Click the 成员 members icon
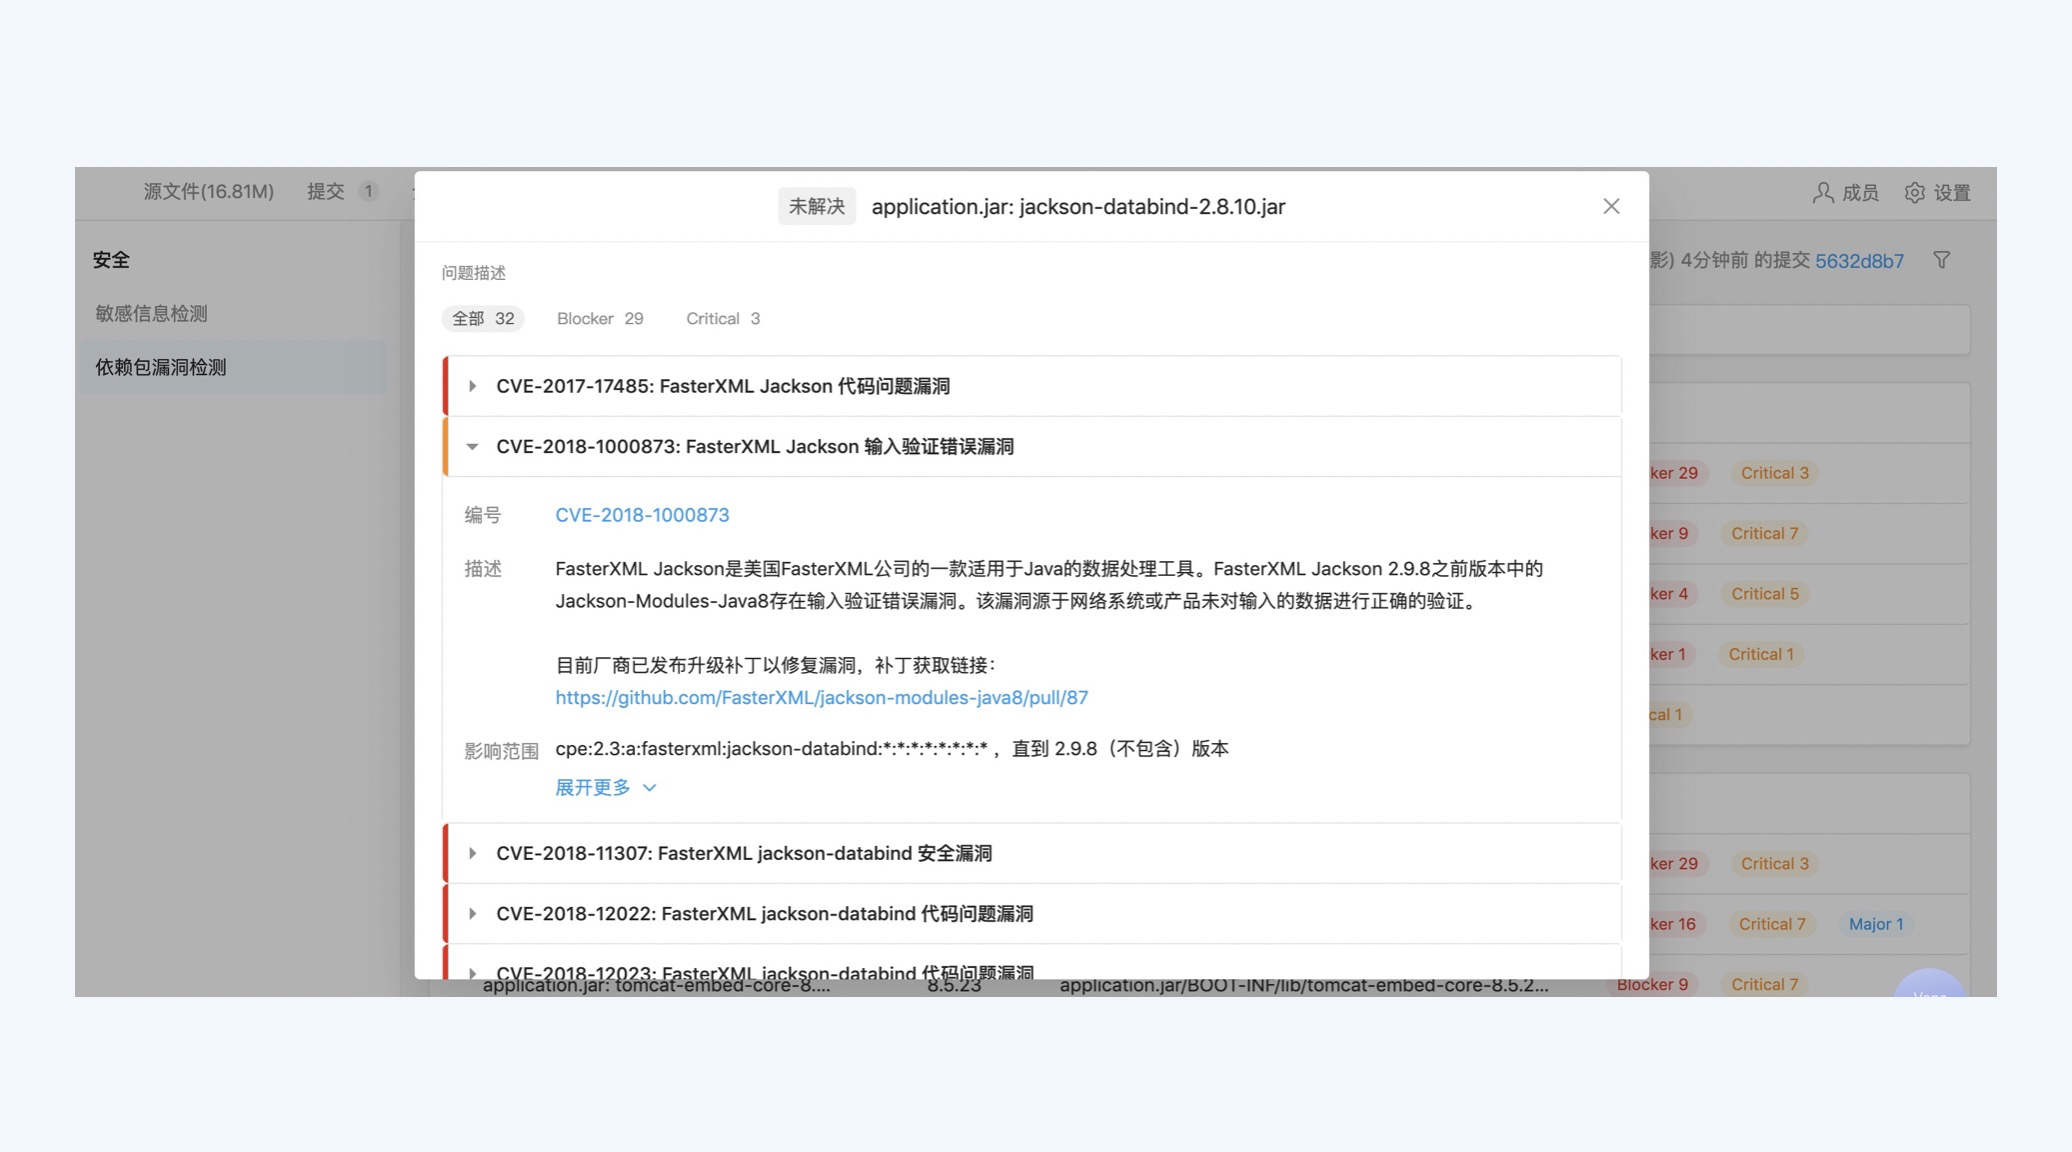The height and width of the screenshot is (1152, 2072). coord(1823,192)
